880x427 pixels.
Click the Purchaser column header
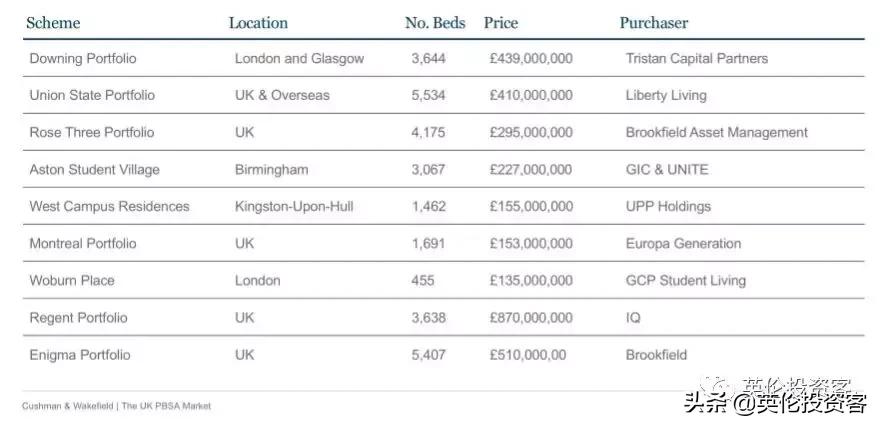[x=654, y=23]
